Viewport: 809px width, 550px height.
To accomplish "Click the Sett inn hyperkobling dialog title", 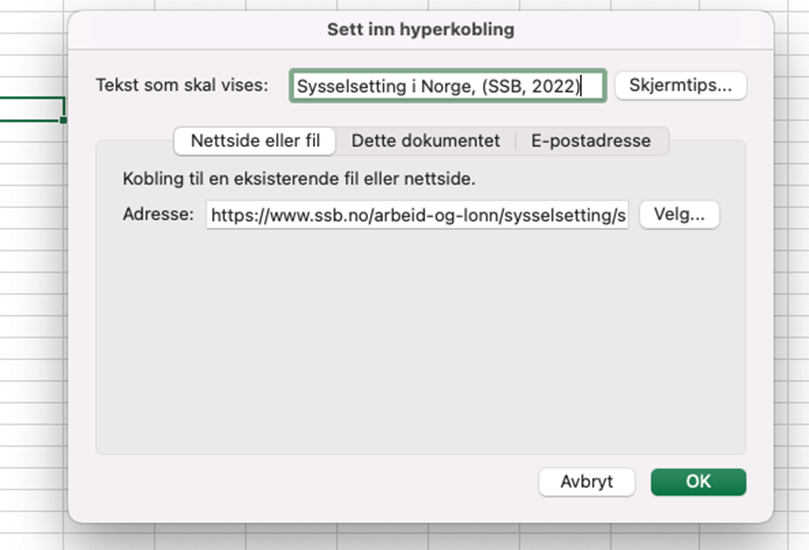I will [x=420, y=29].
